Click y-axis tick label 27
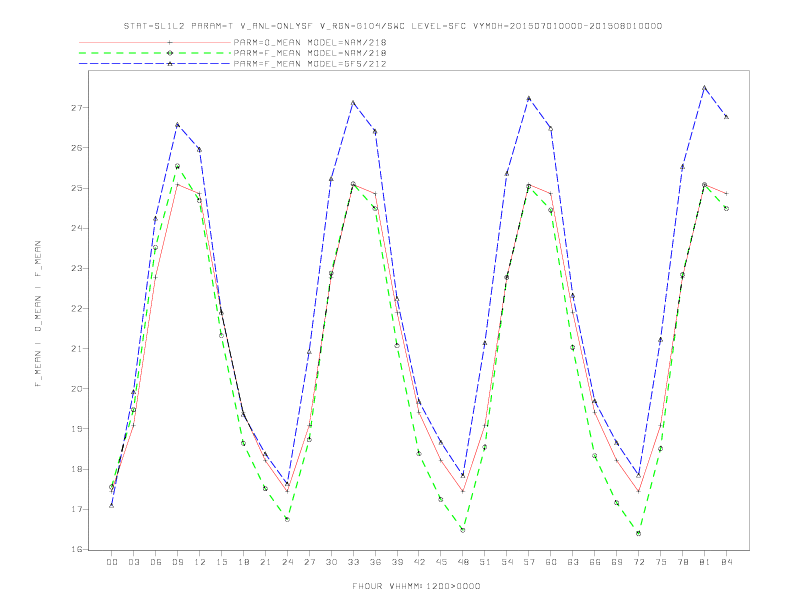The width and height of the screenshot is (792, 612). (77, 108)
